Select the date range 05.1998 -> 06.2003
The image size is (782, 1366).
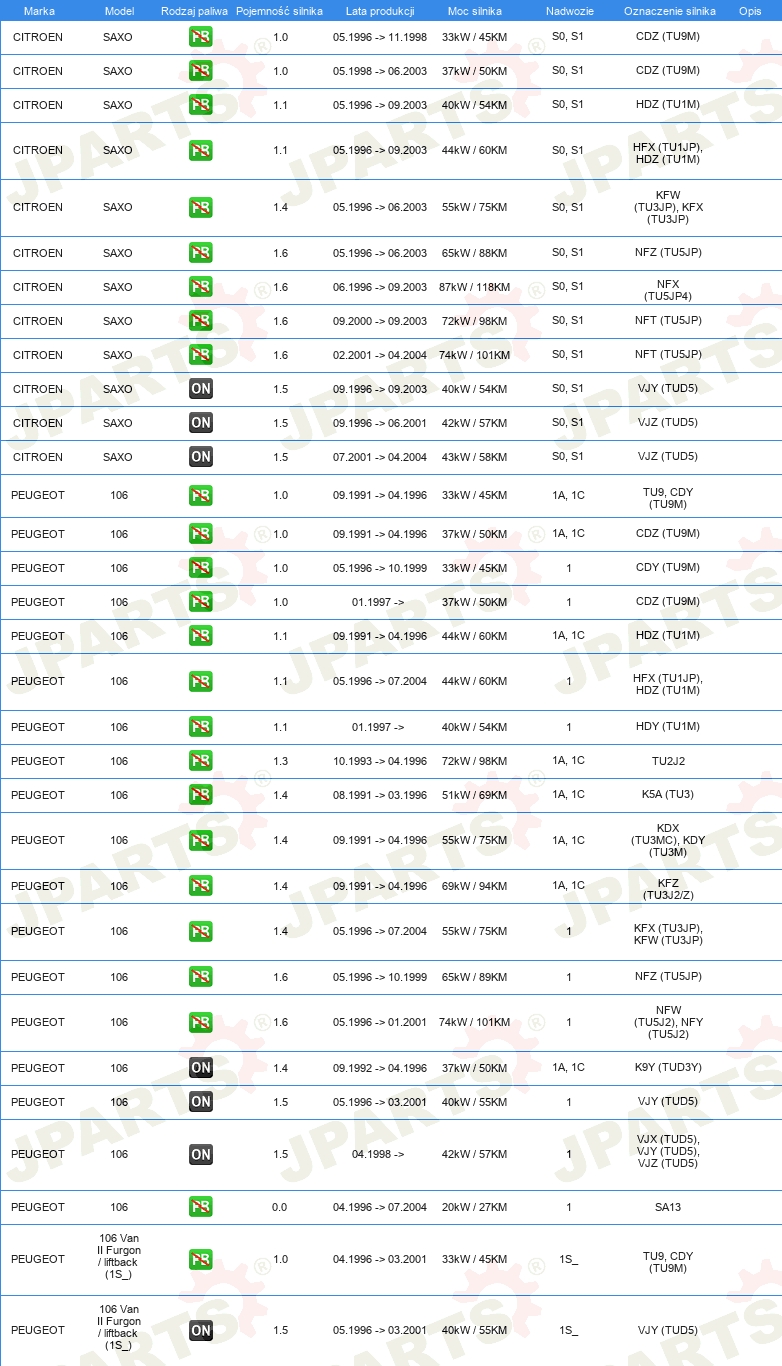[380, 71]
